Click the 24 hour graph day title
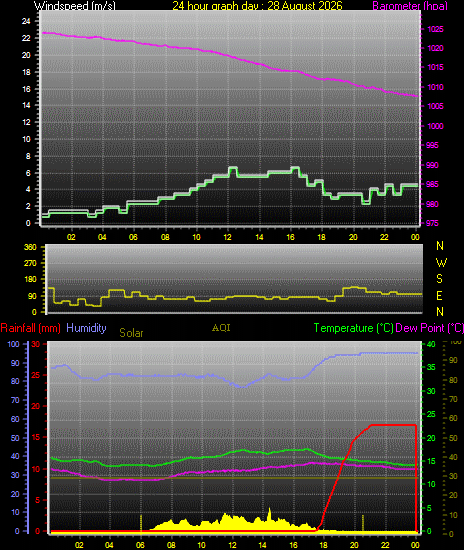 point(257,6)
